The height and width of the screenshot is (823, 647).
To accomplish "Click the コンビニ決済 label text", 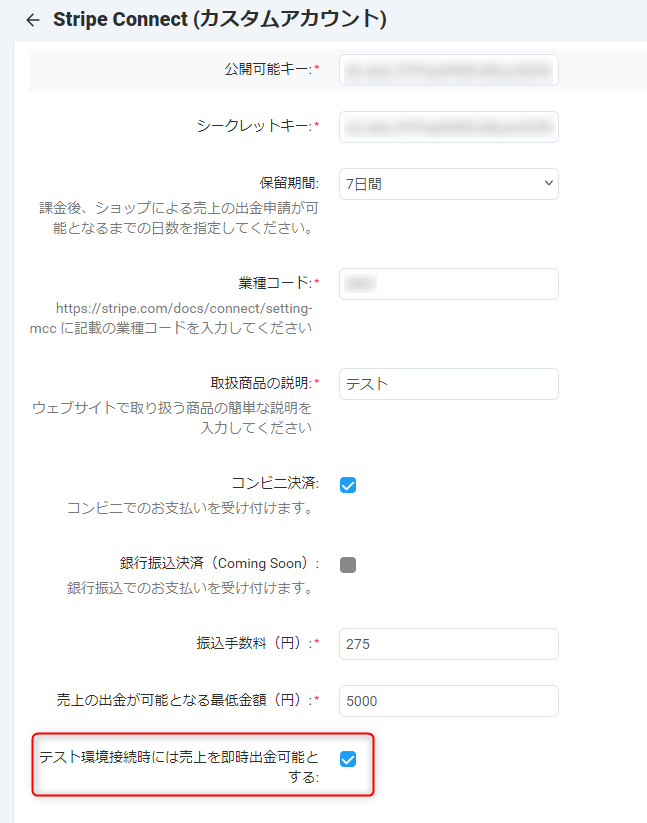I will tap(274, 484).
